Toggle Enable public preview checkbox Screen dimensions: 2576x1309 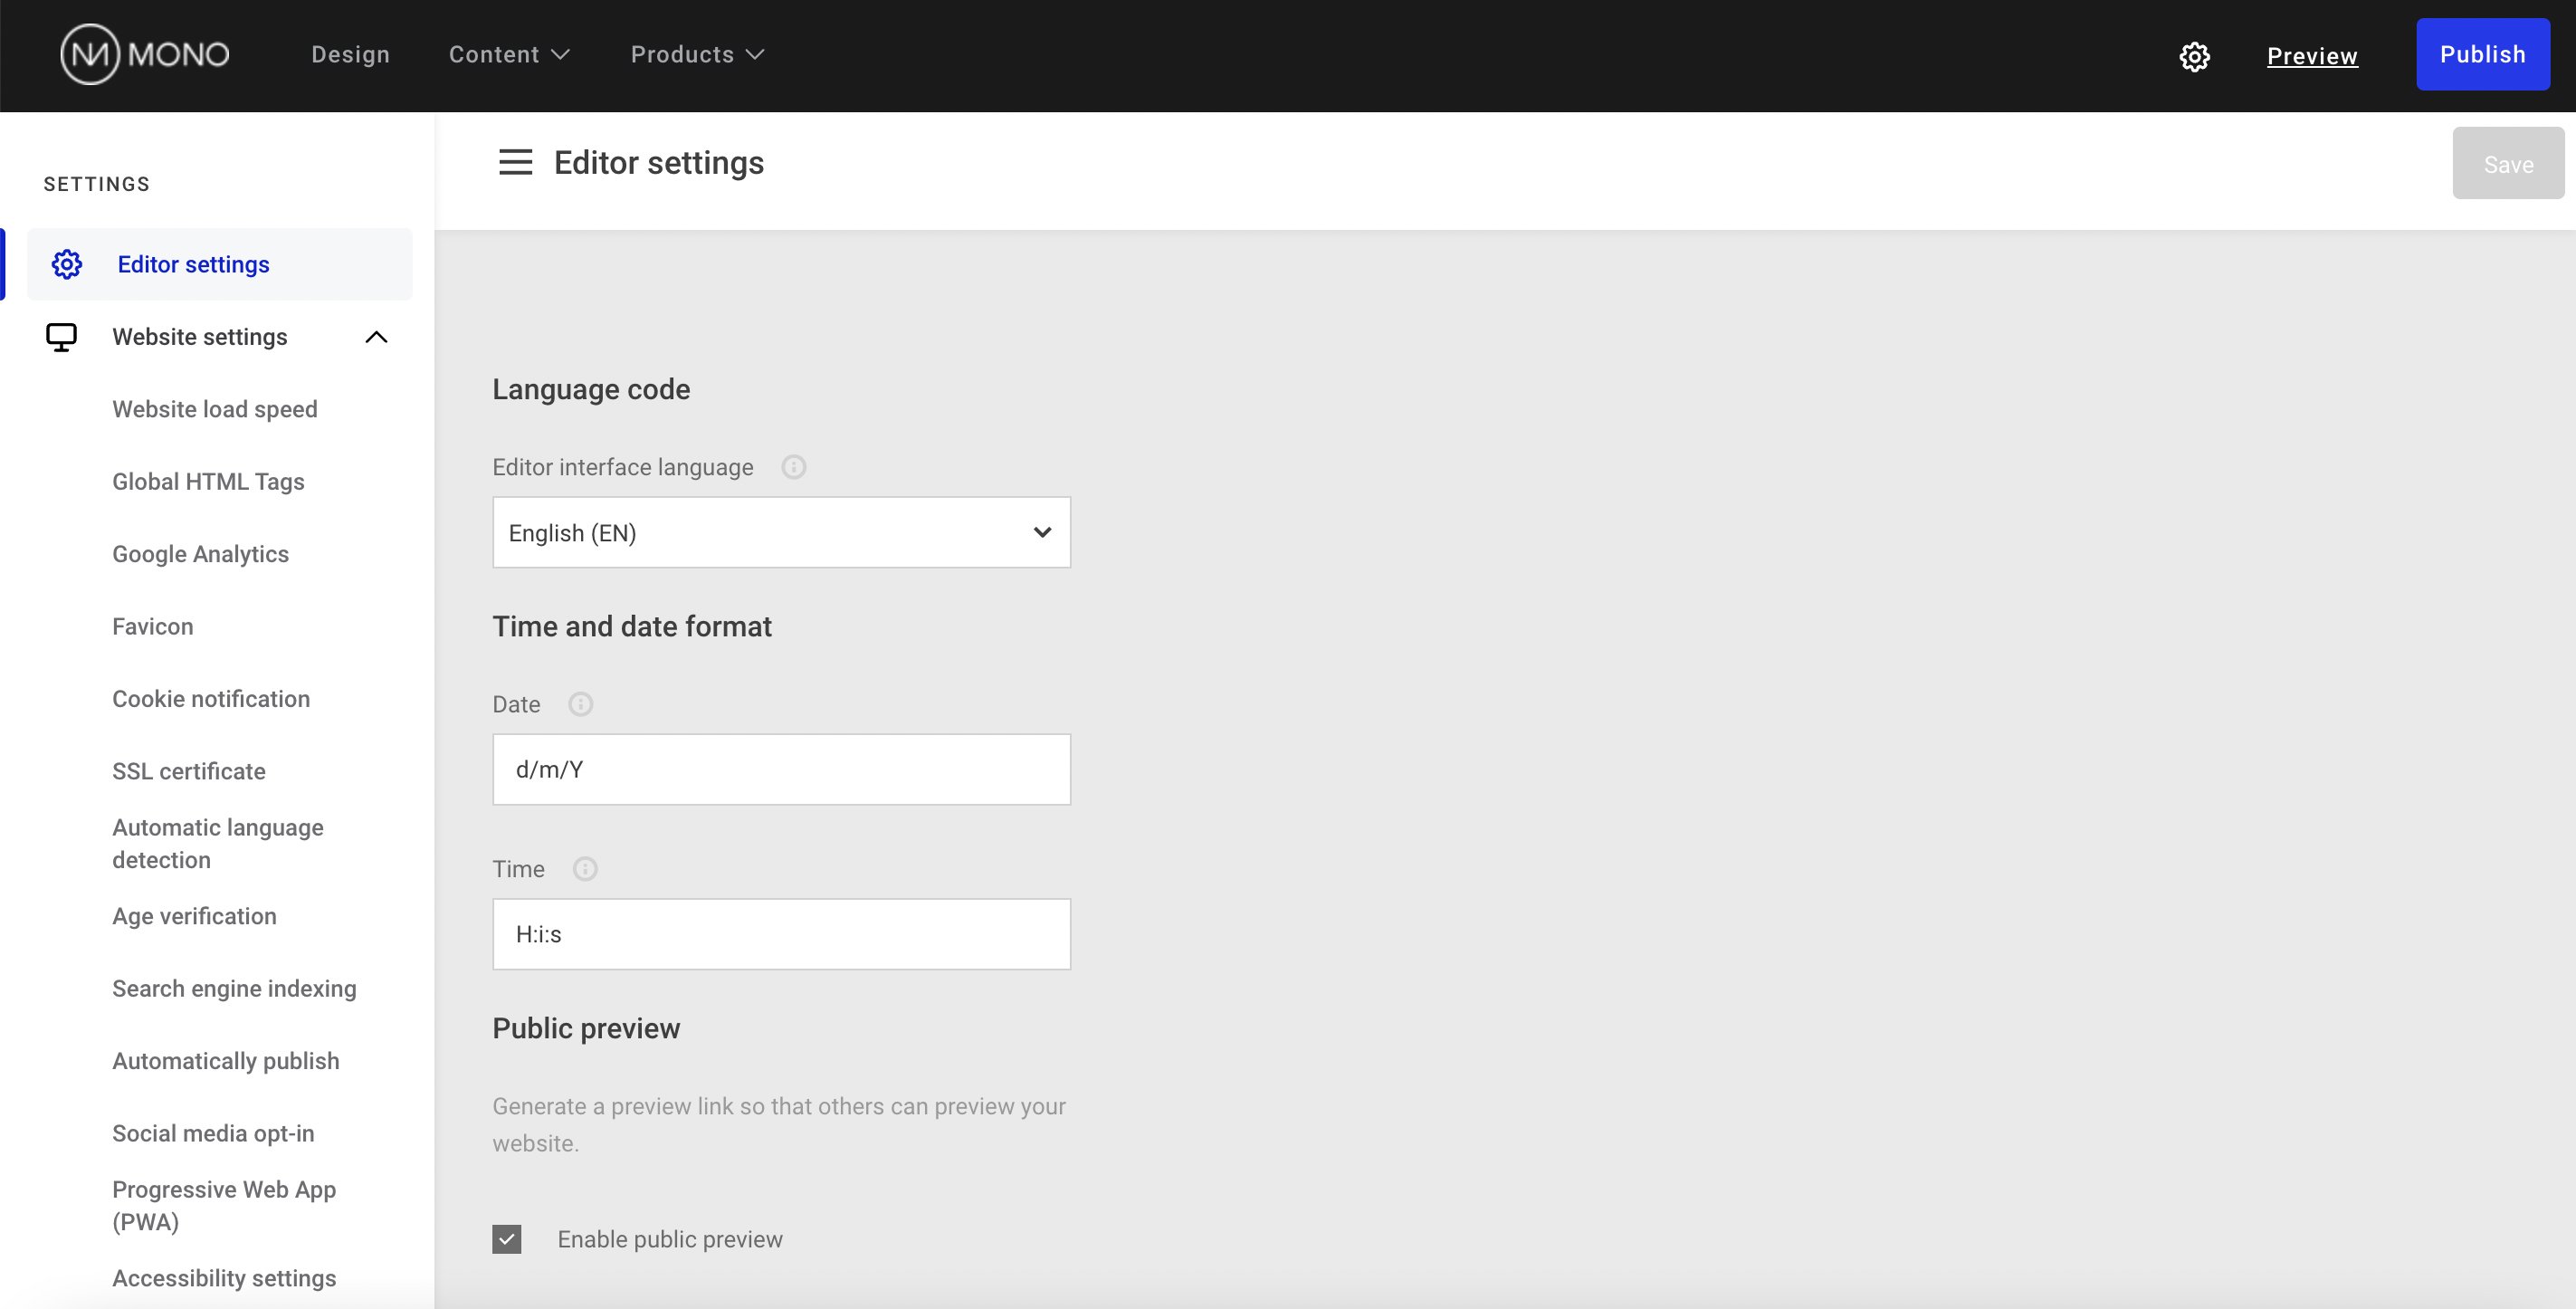507,1239
